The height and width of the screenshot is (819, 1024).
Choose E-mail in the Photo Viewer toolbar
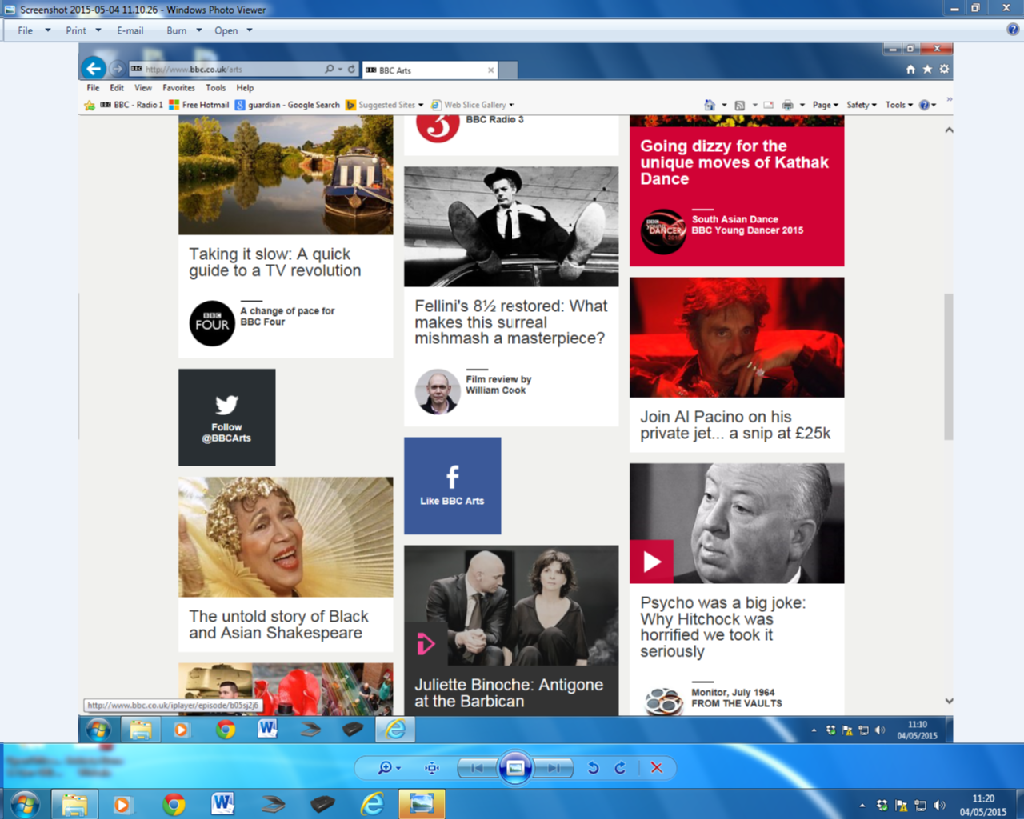130,30
